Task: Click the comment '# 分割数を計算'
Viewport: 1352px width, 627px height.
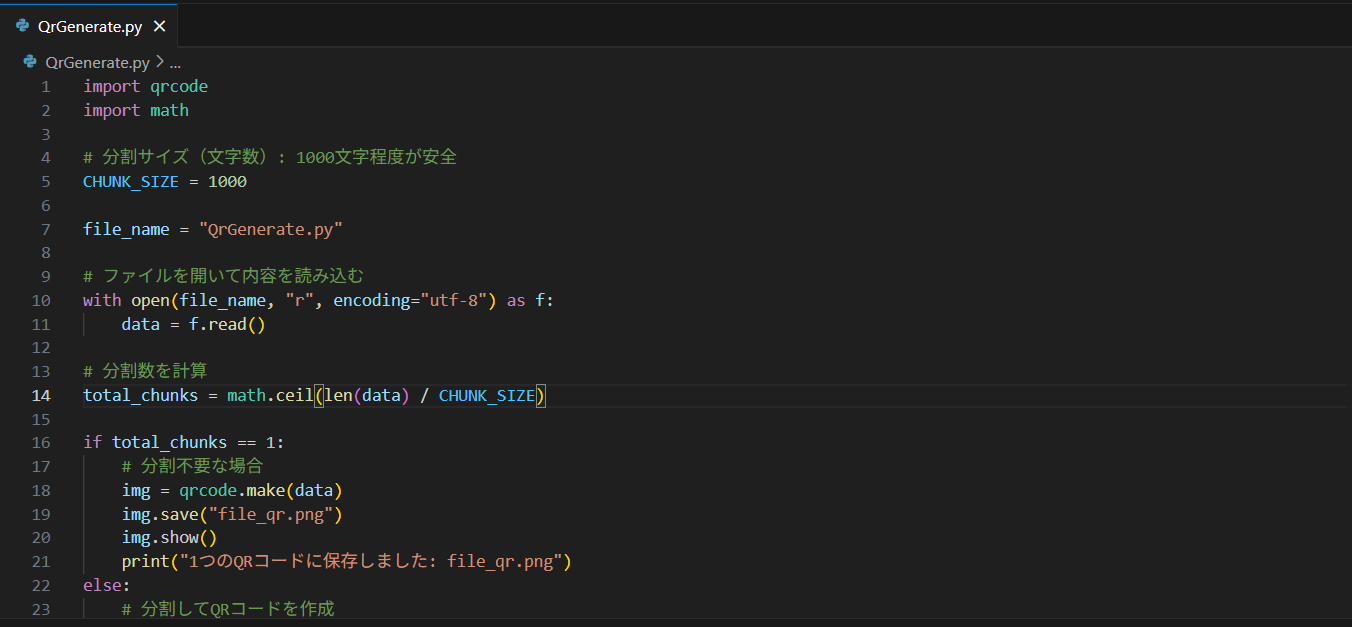Action: coord(145,372)
